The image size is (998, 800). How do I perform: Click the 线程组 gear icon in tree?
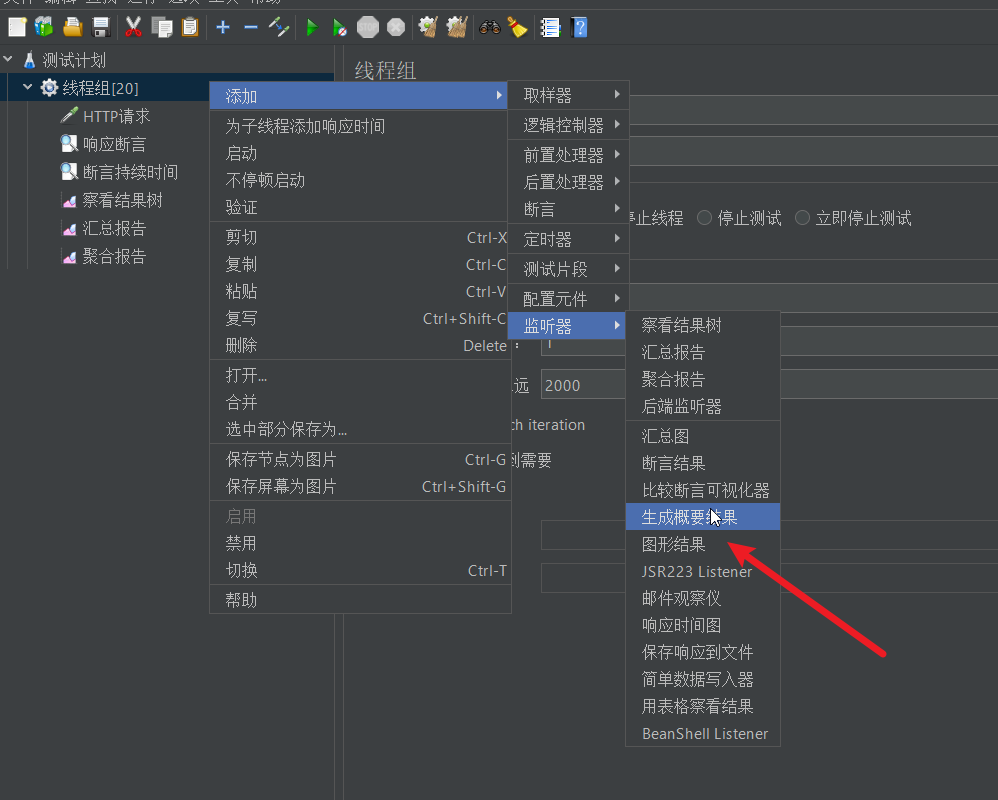pyautogui.click(x=49, y=88)
